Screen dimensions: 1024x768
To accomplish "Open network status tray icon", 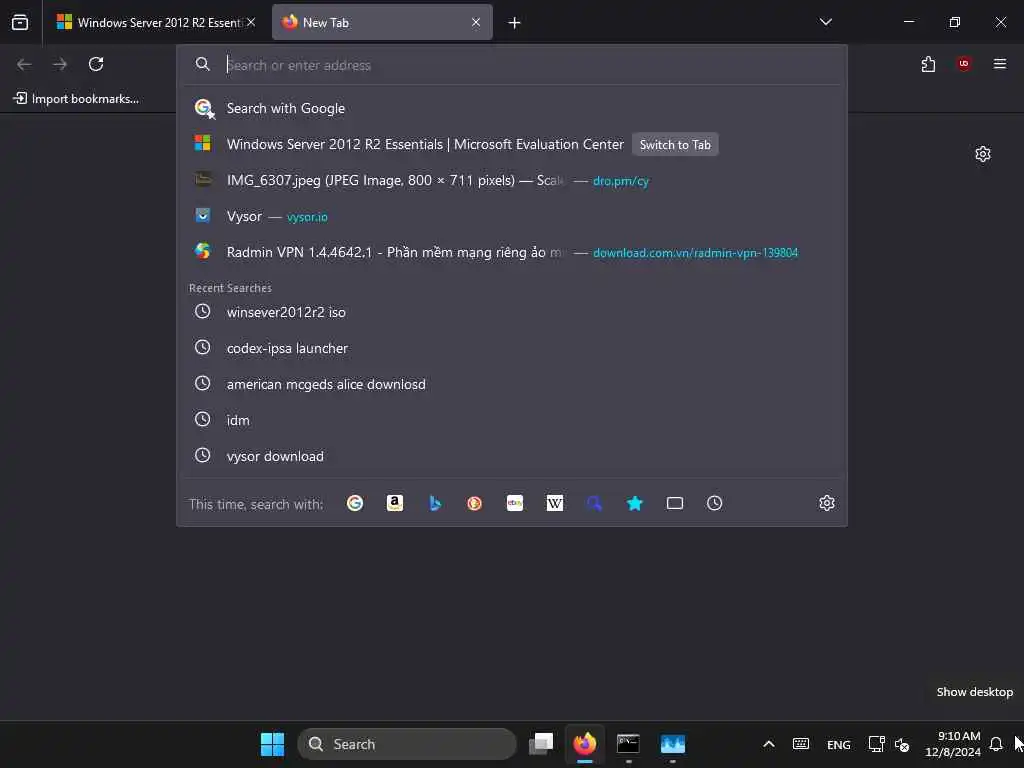I will tap(876, 744).
